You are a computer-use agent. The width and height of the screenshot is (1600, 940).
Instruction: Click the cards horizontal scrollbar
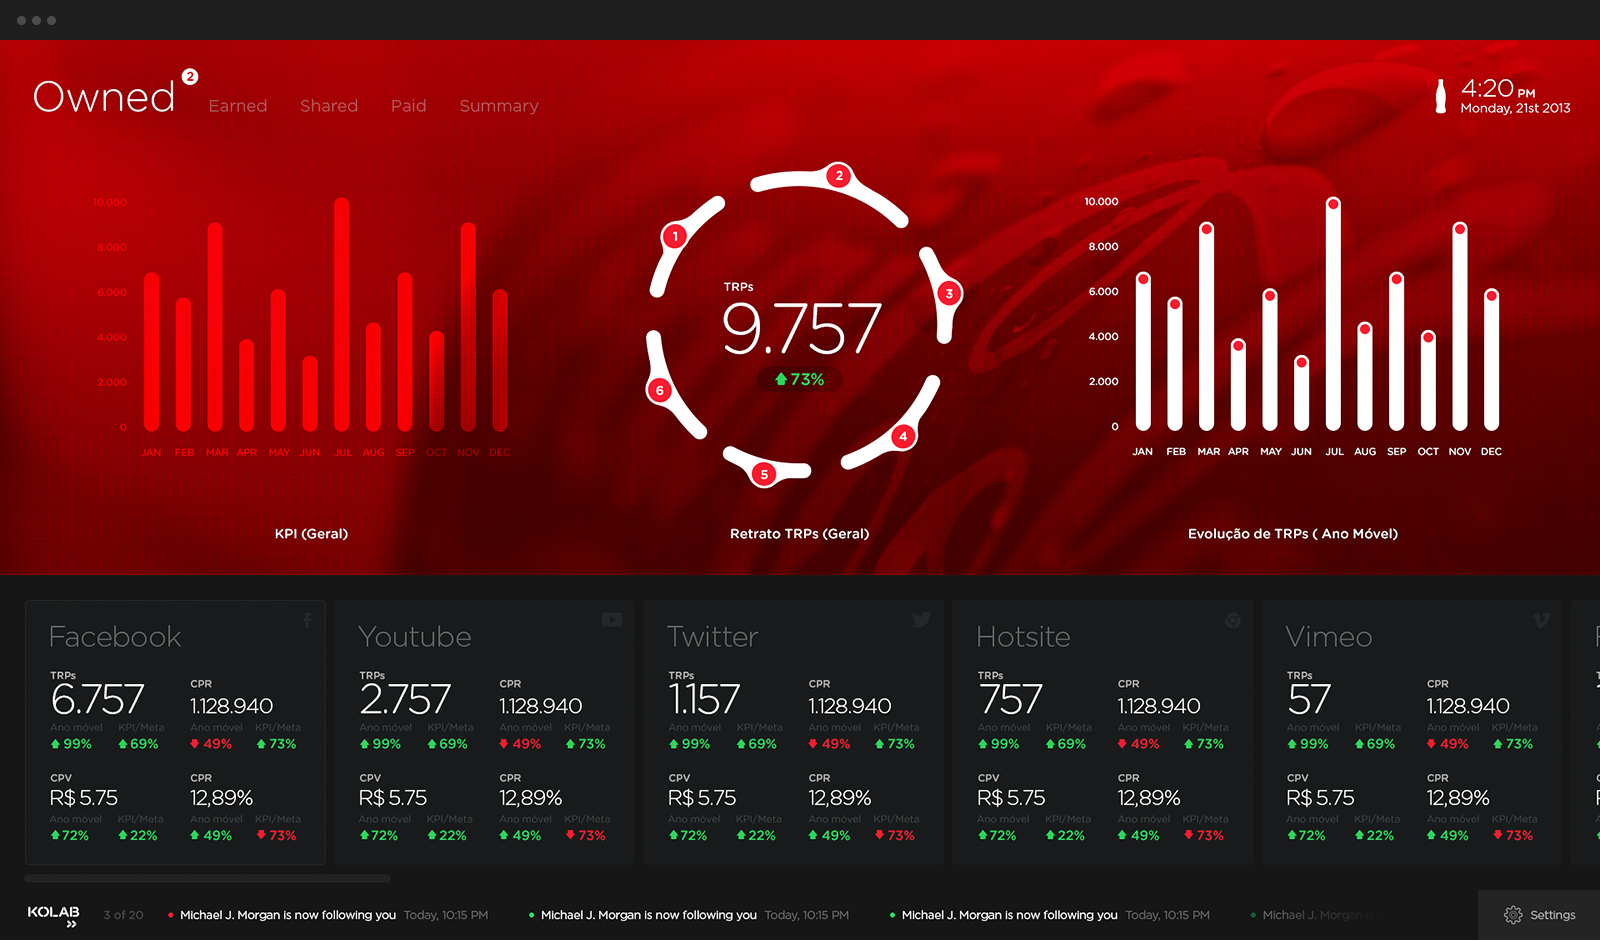[207, 879]
